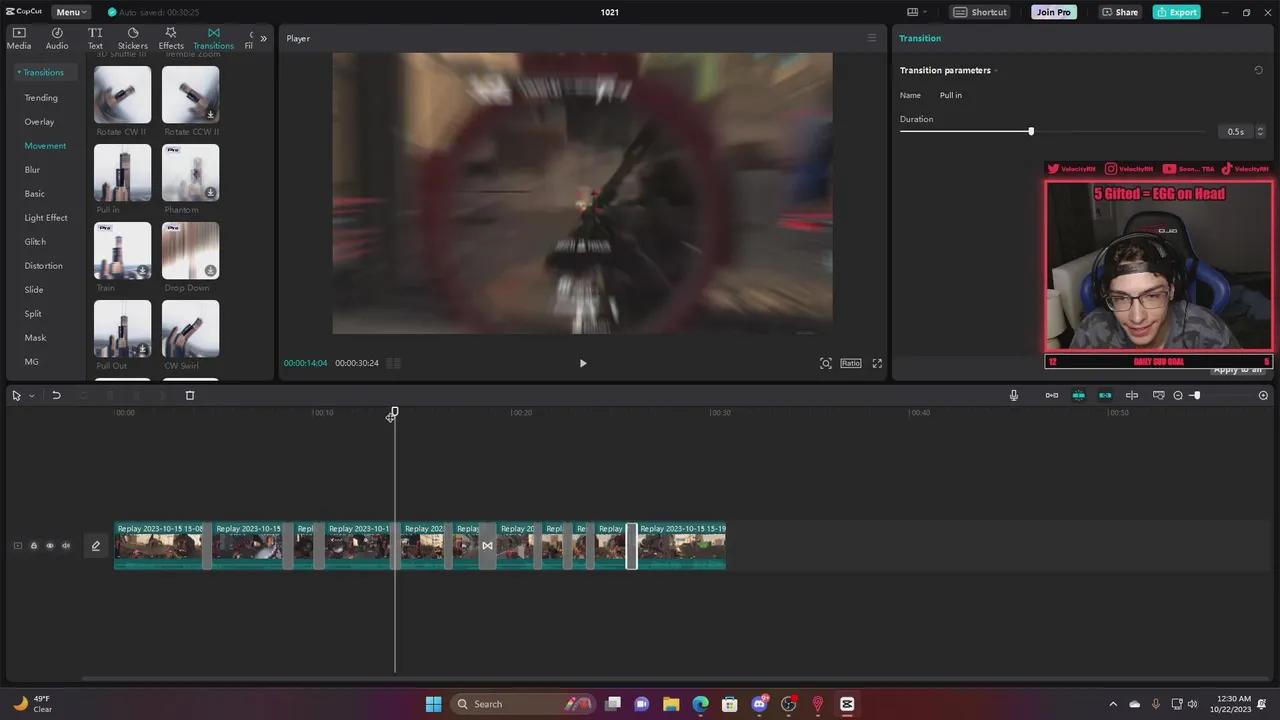Viewport: 1280px width, 720px height.
Task: Mute the main video track audio
Action: click(x=66, y=546)
